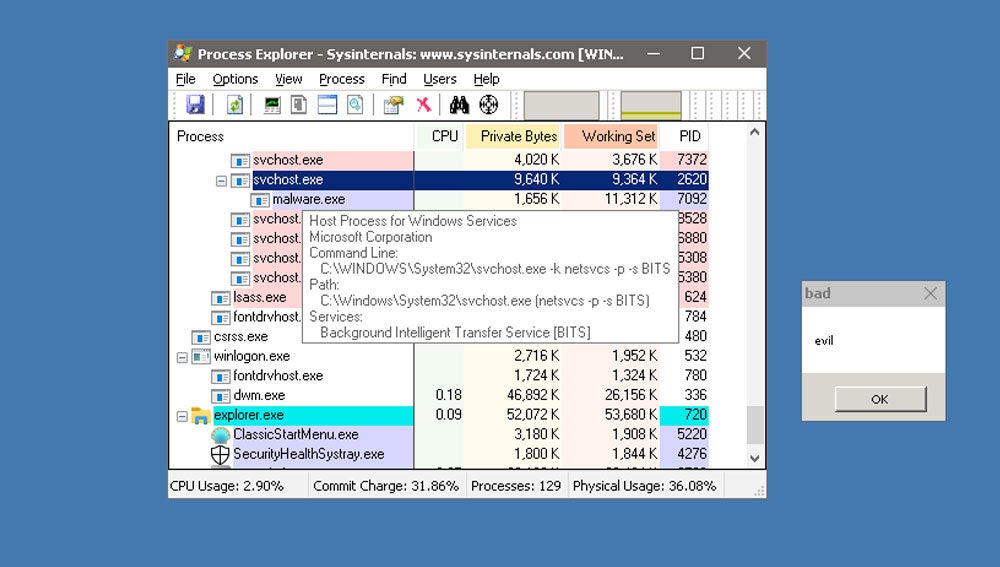Screen dimensions: 1000x567
Task: Click the crosshair Find Window's Process icon
Action: [x=489, y=105]
